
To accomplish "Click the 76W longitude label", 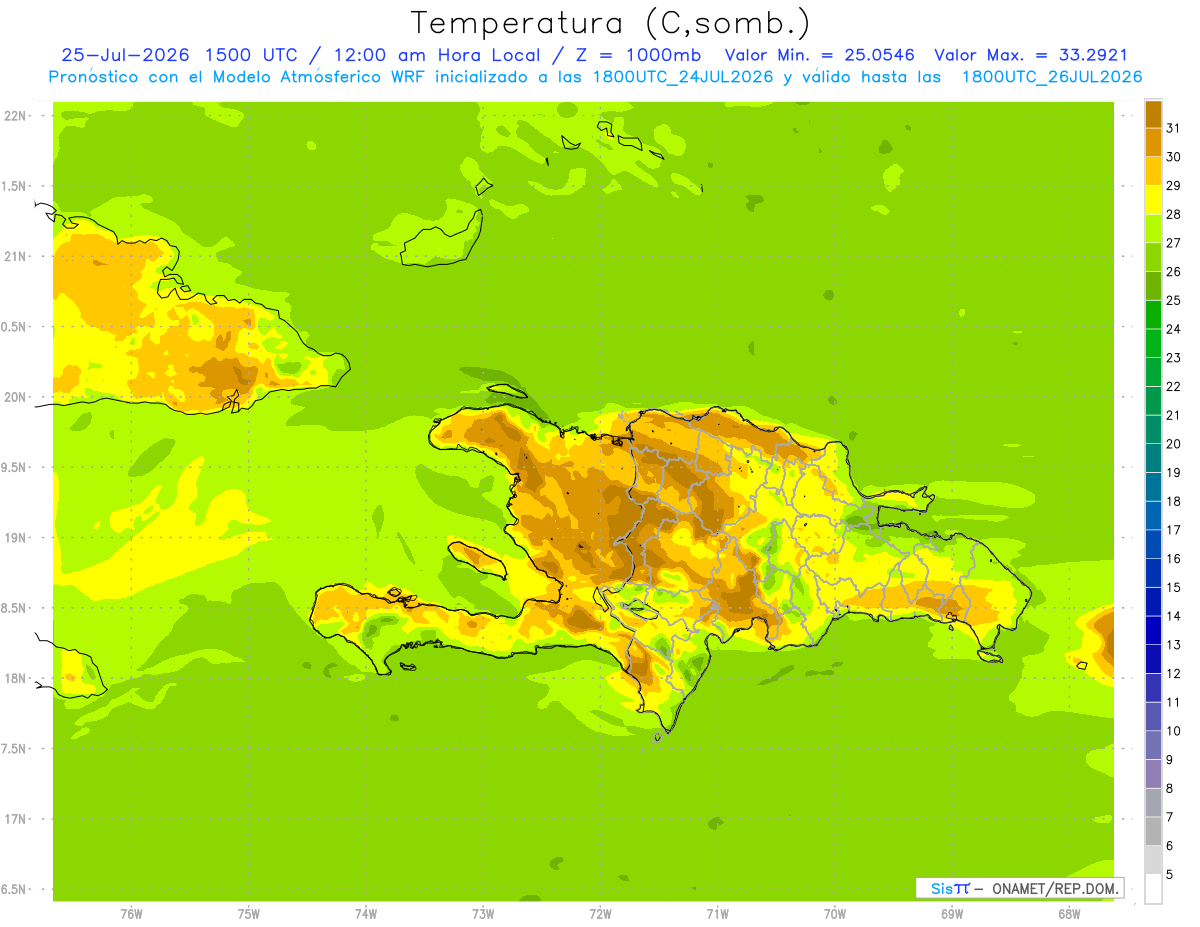I will coord(131,913).
